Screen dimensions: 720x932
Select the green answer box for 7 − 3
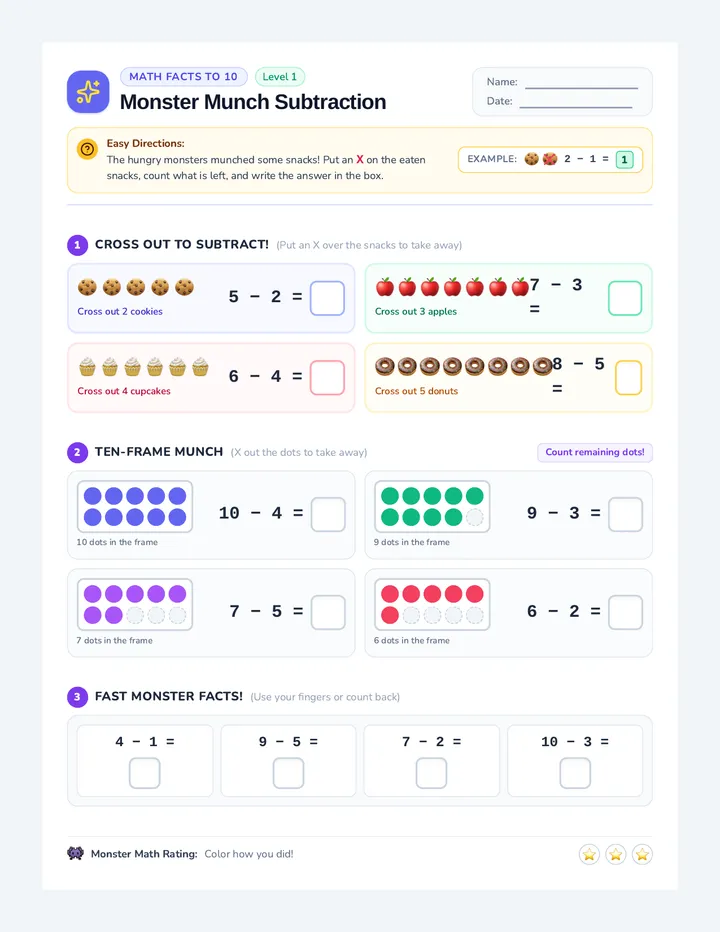[625, 298]
